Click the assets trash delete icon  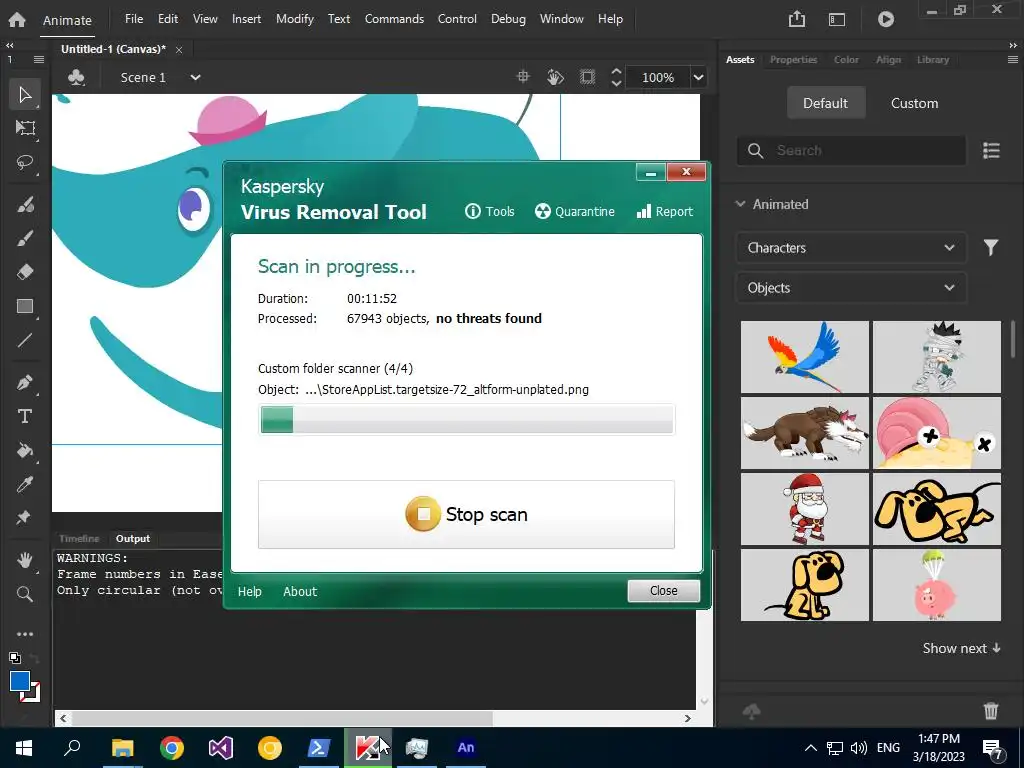991,711
